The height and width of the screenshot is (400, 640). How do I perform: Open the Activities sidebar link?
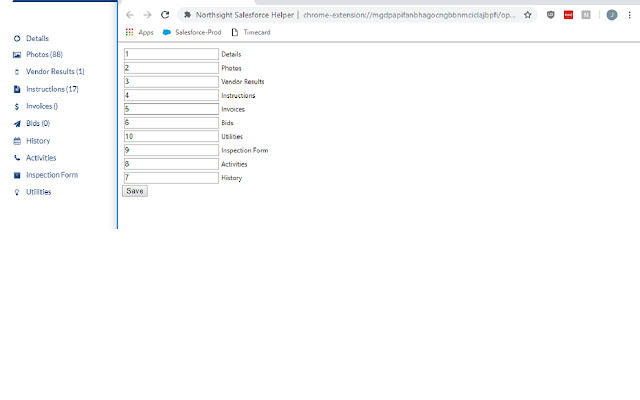tap(41, 158)
